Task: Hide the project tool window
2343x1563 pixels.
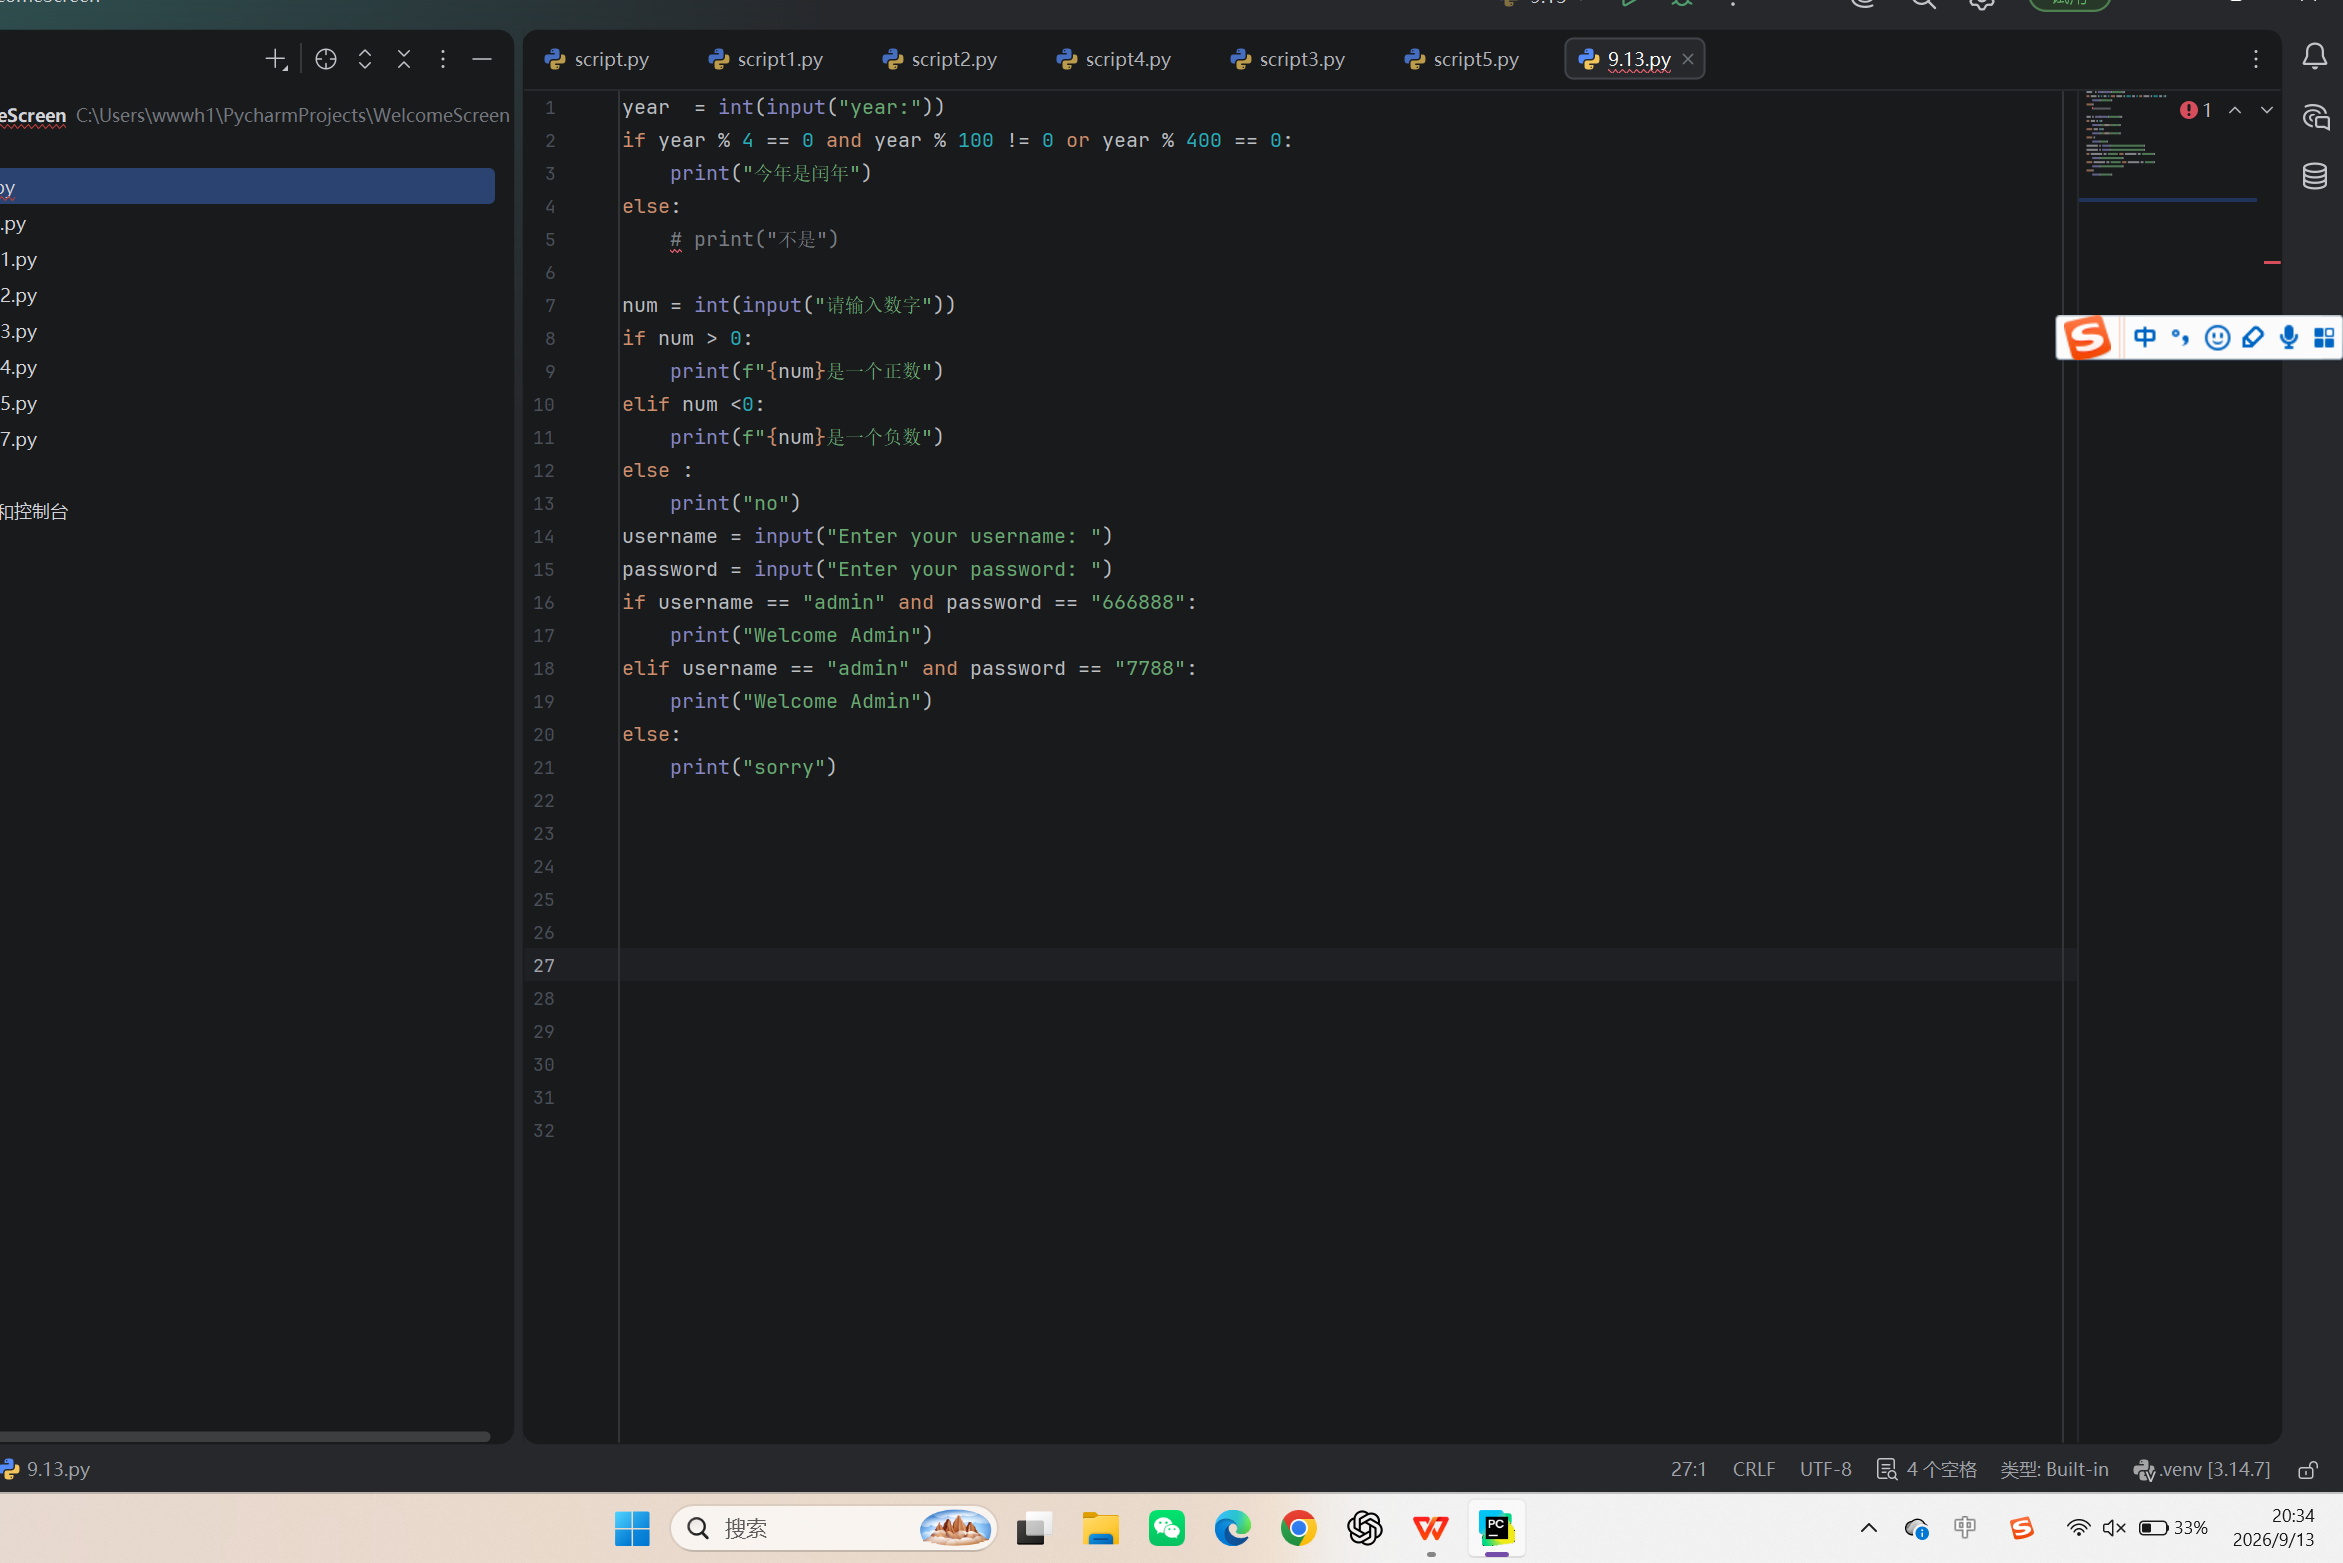Action: coord(482,60)
